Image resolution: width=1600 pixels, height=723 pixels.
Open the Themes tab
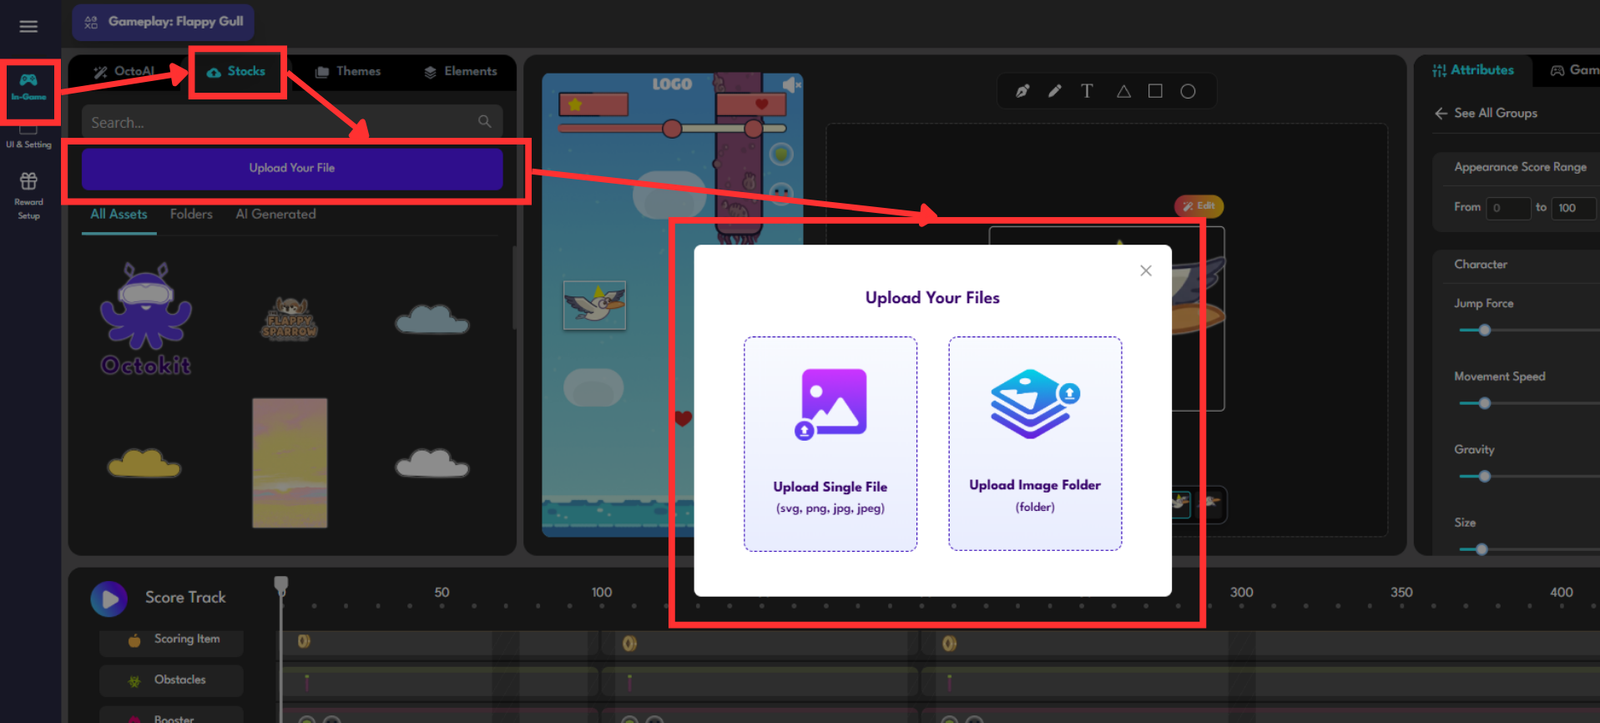click(x=348, y=71)
